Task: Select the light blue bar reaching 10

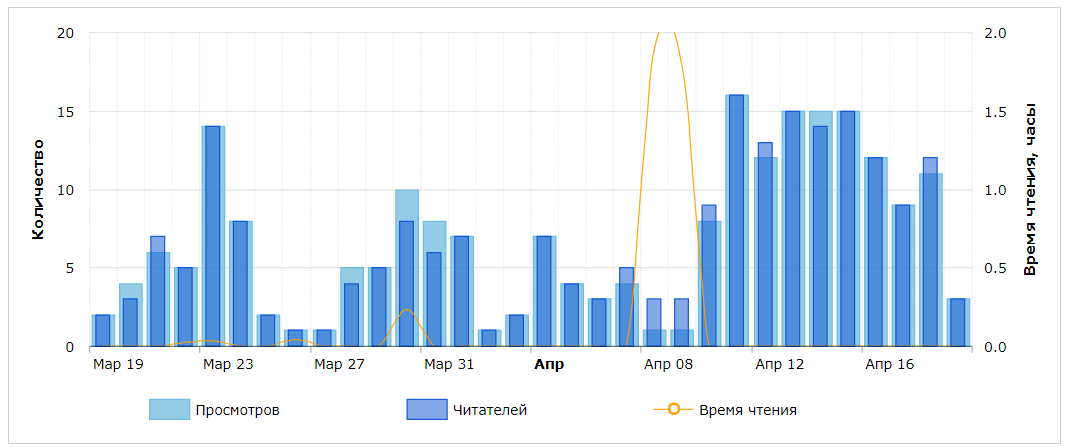Action: [407, 268]
